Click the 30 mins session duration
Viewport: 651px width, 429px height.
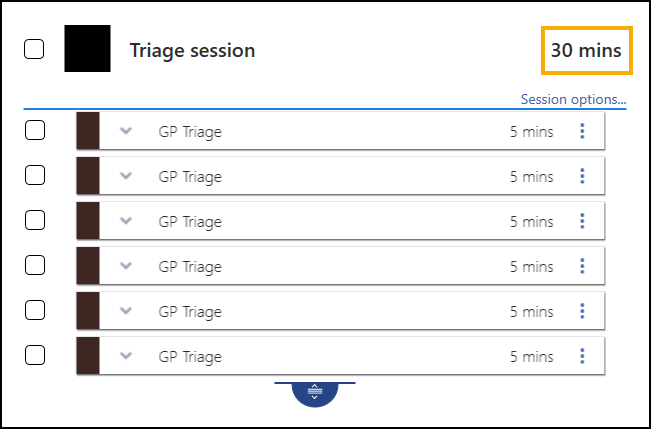click(x=586, y=50)
